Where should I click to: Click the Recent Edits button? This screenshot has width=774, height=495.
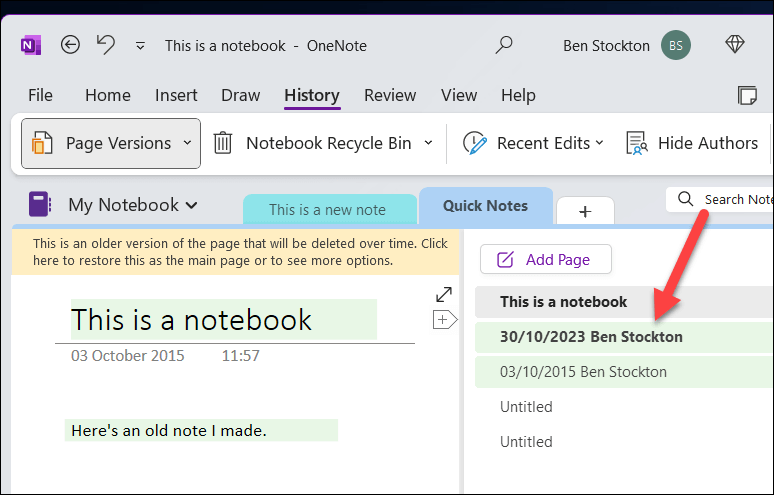click(x=535, y=143)
